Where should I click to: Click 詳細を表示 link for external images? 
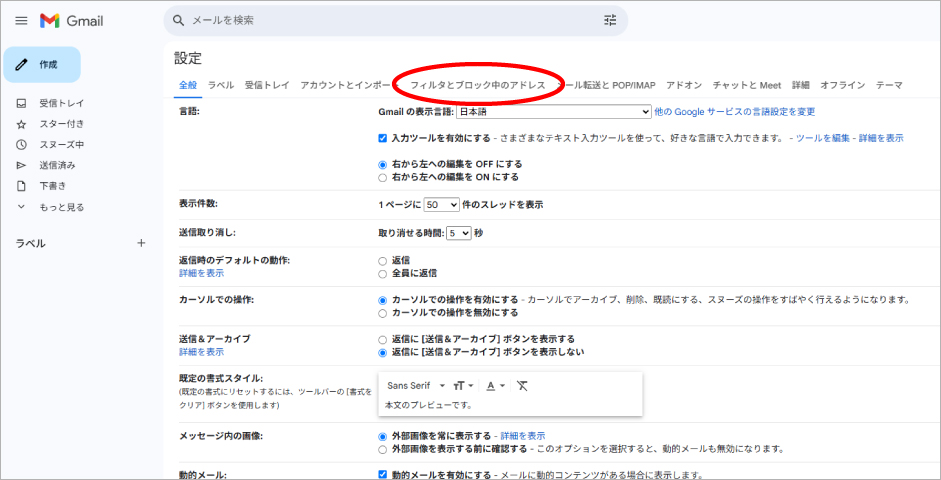523,436
